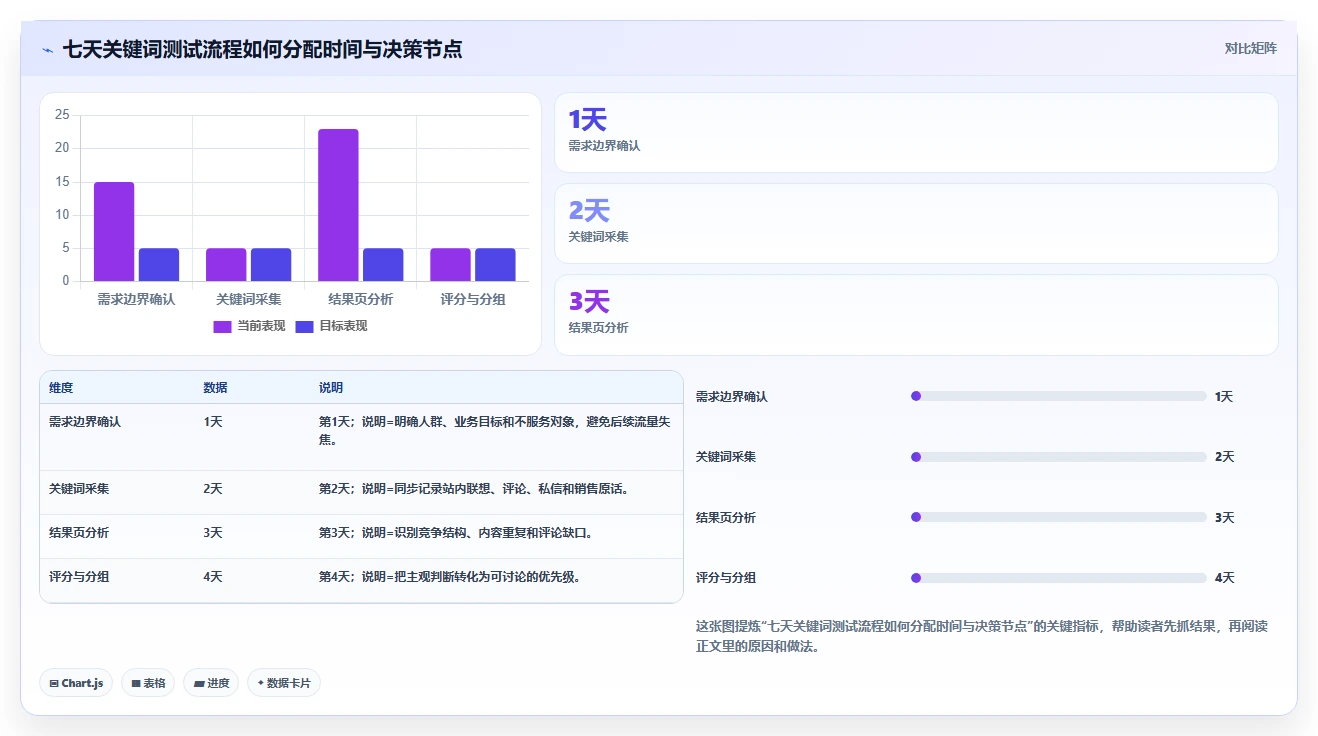Click the chart's 25 y-axis label
The height and width of the screenshot is (736, 1318).
pos(62,115)
